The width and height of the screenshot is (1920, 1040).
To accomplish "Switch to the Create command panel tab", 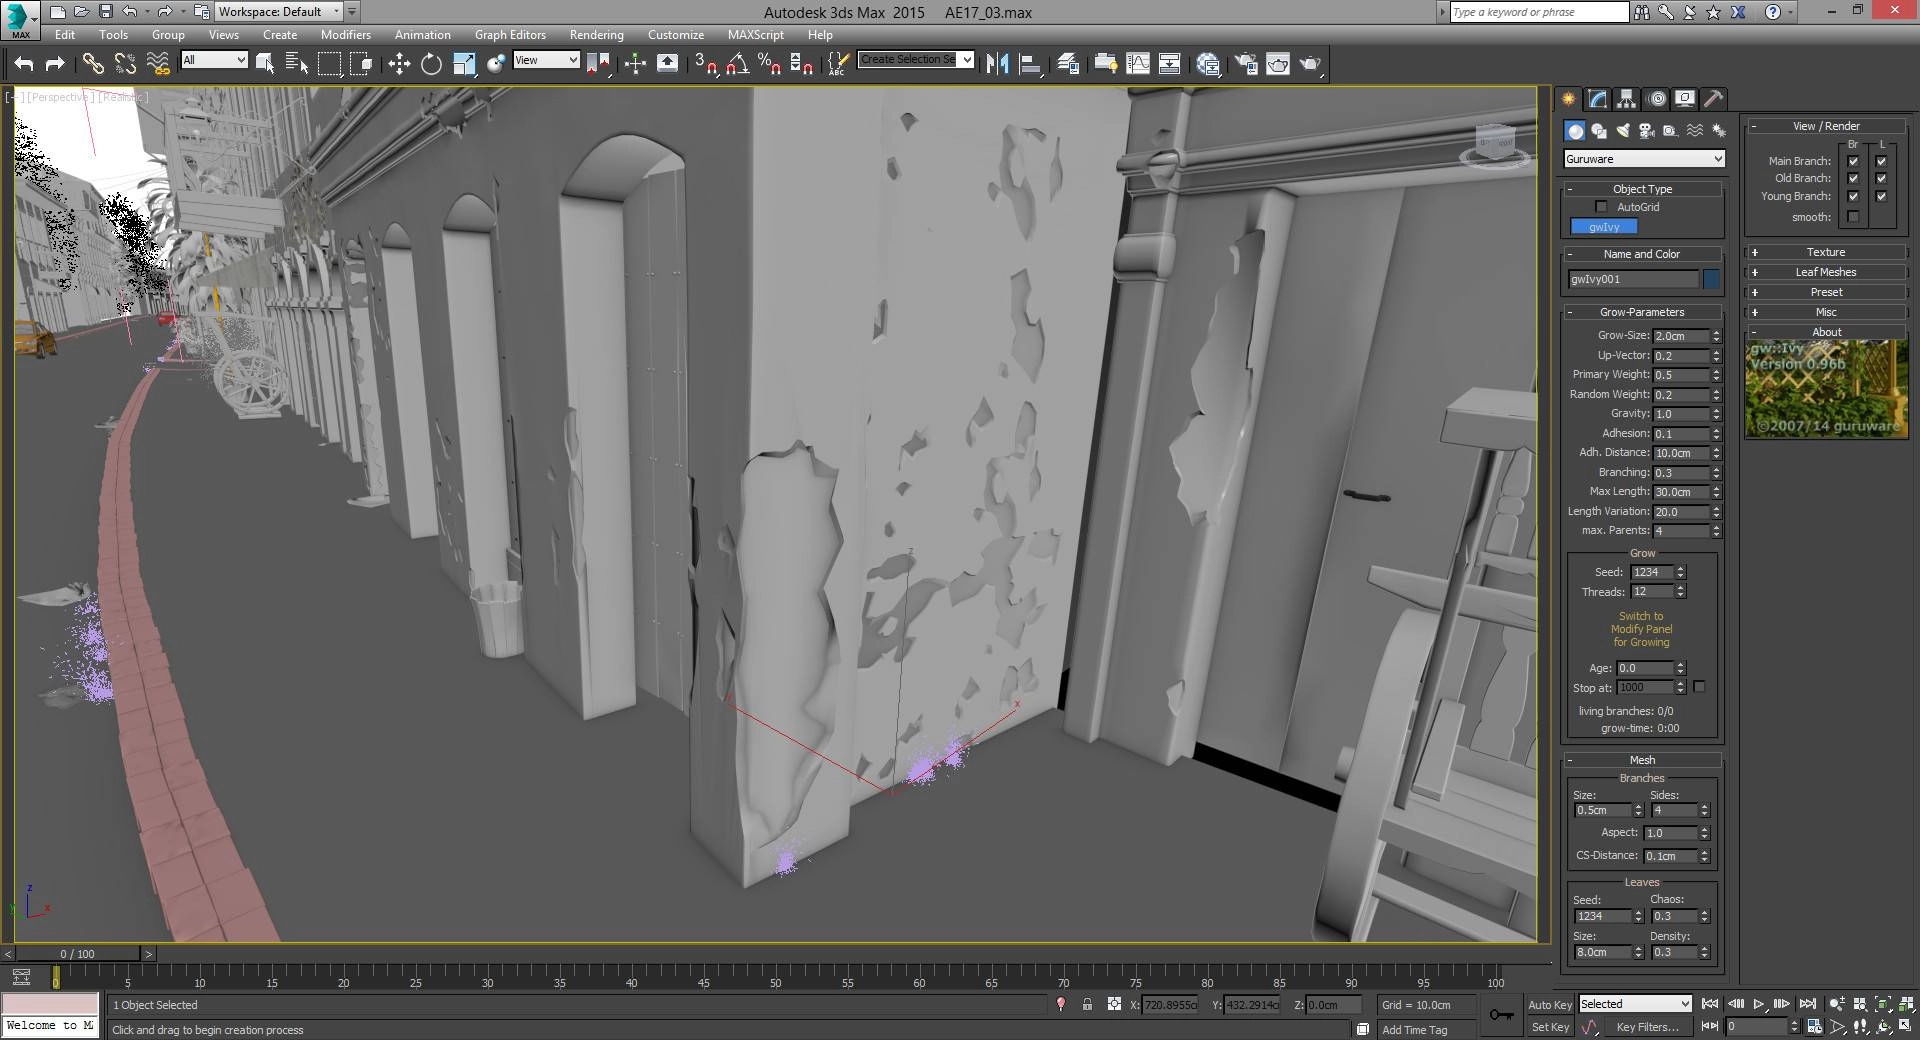I will click(x=1568, y=99).
